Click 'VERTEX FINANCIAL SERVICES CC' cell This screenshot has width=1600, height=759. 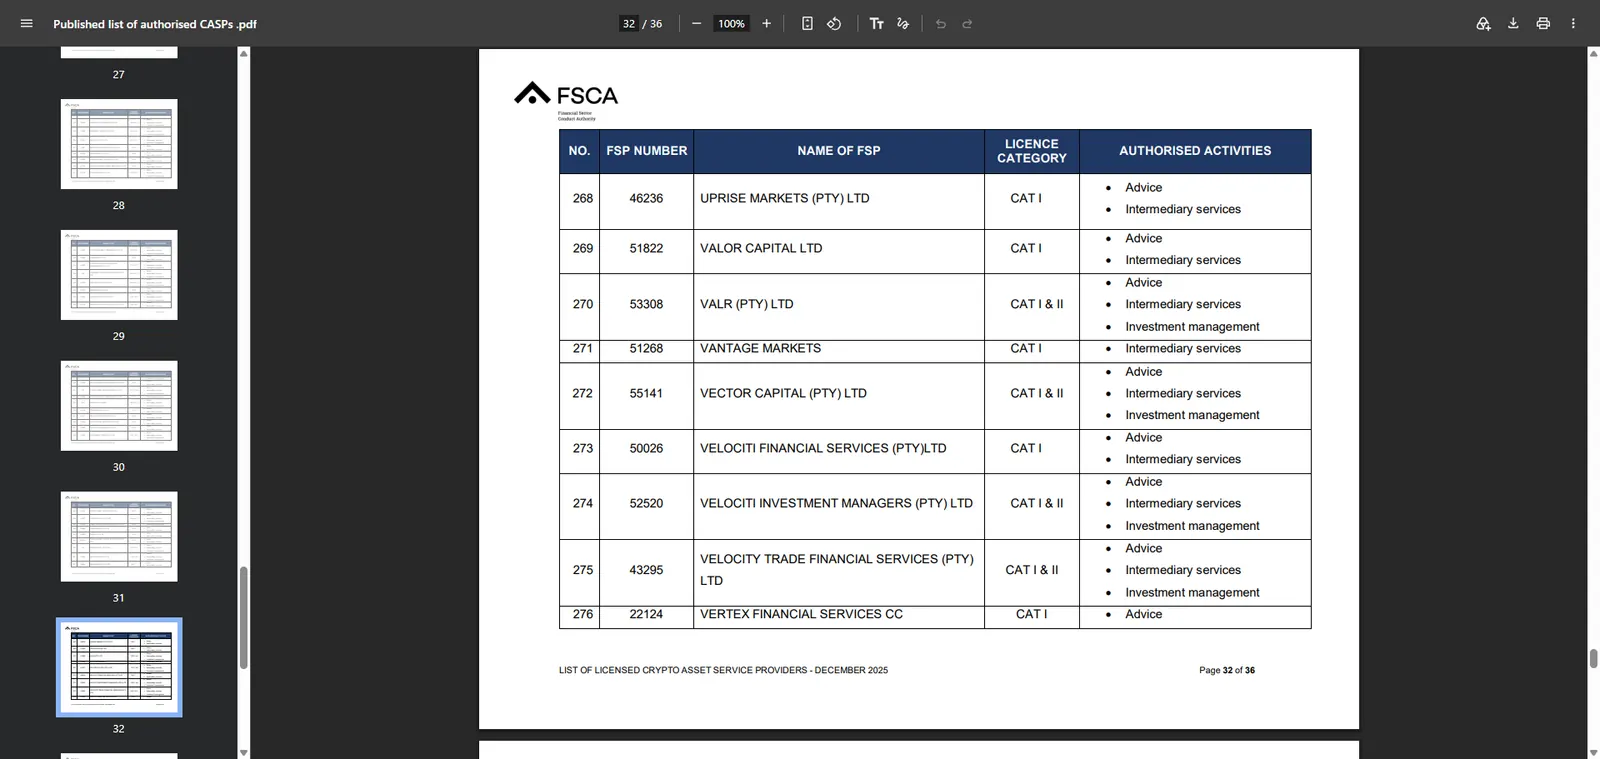tap(838, 617)
